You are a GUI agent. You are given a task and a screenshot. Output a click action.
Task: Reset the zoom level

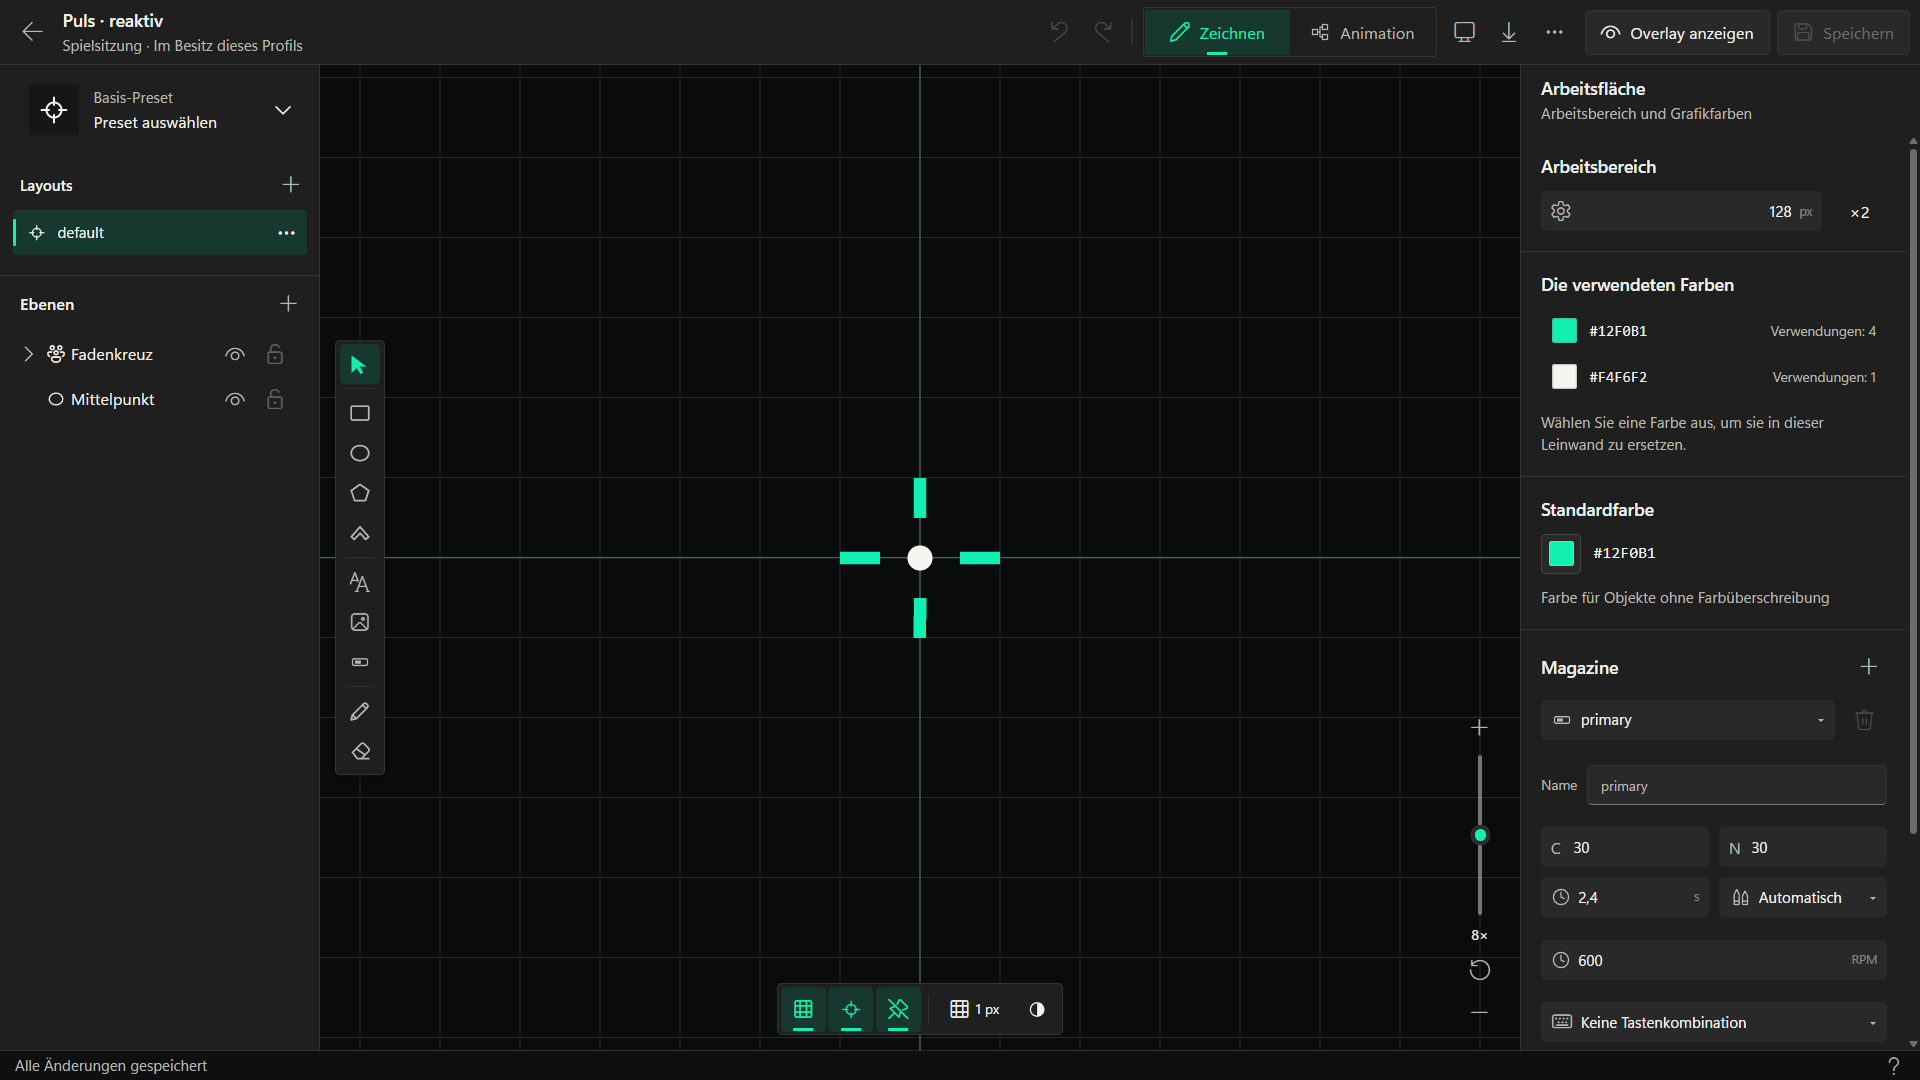coord(1480,970)
